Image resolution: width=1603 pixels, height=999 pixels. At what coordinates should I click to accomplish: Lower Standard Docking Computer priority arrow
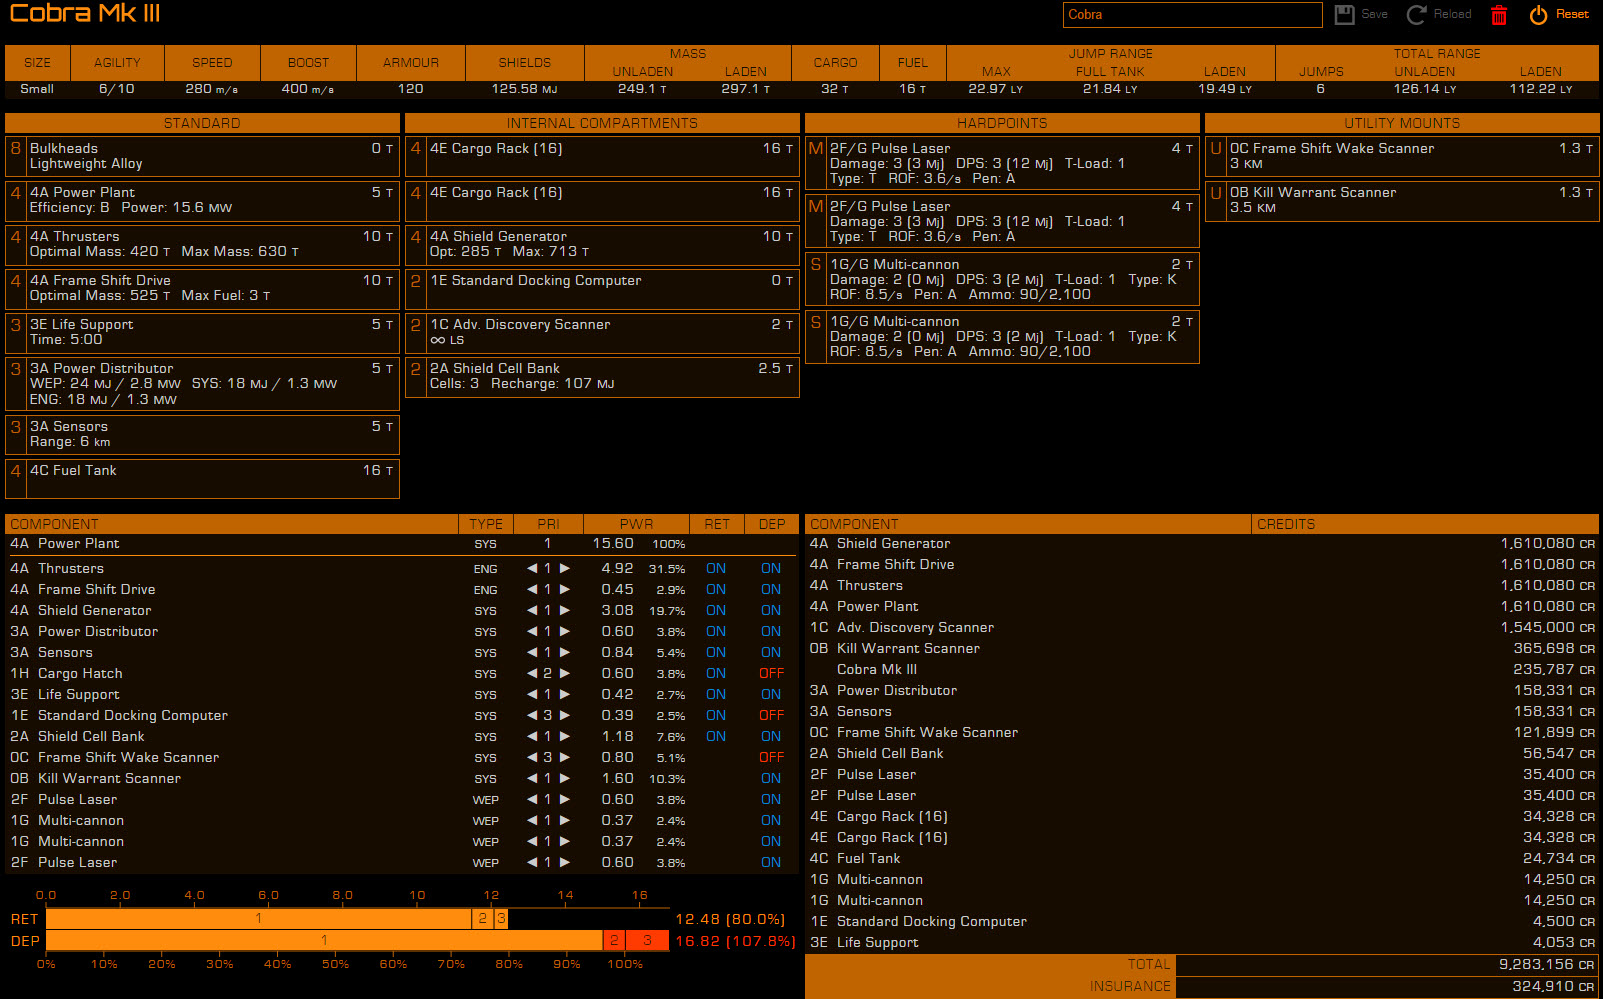click(532, 715)
